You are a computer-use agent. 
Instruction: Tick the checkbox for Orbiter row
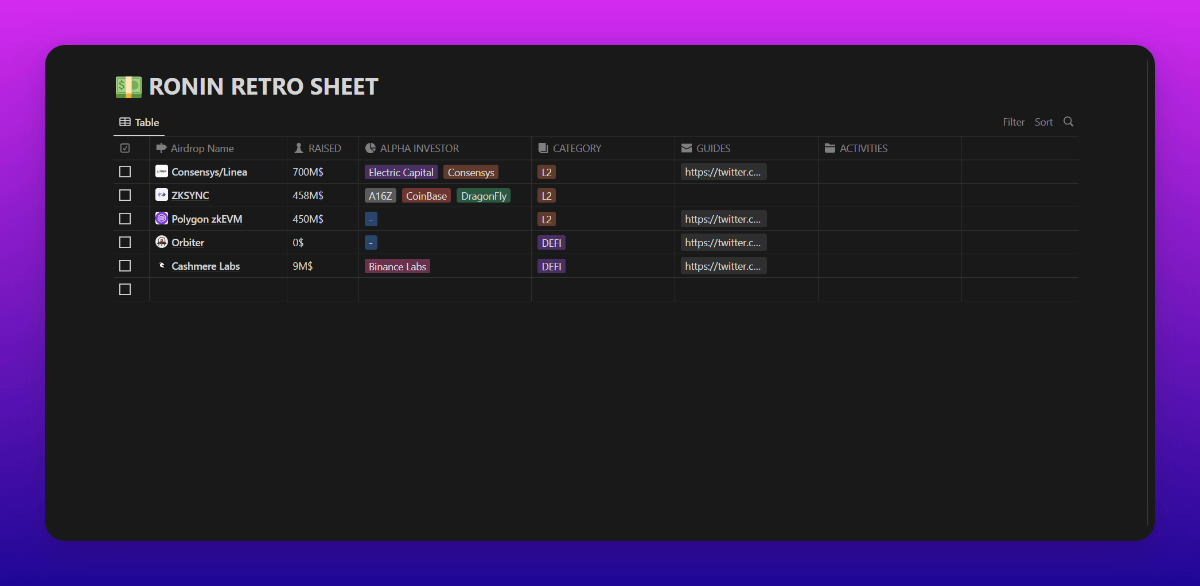click(125, 242)
